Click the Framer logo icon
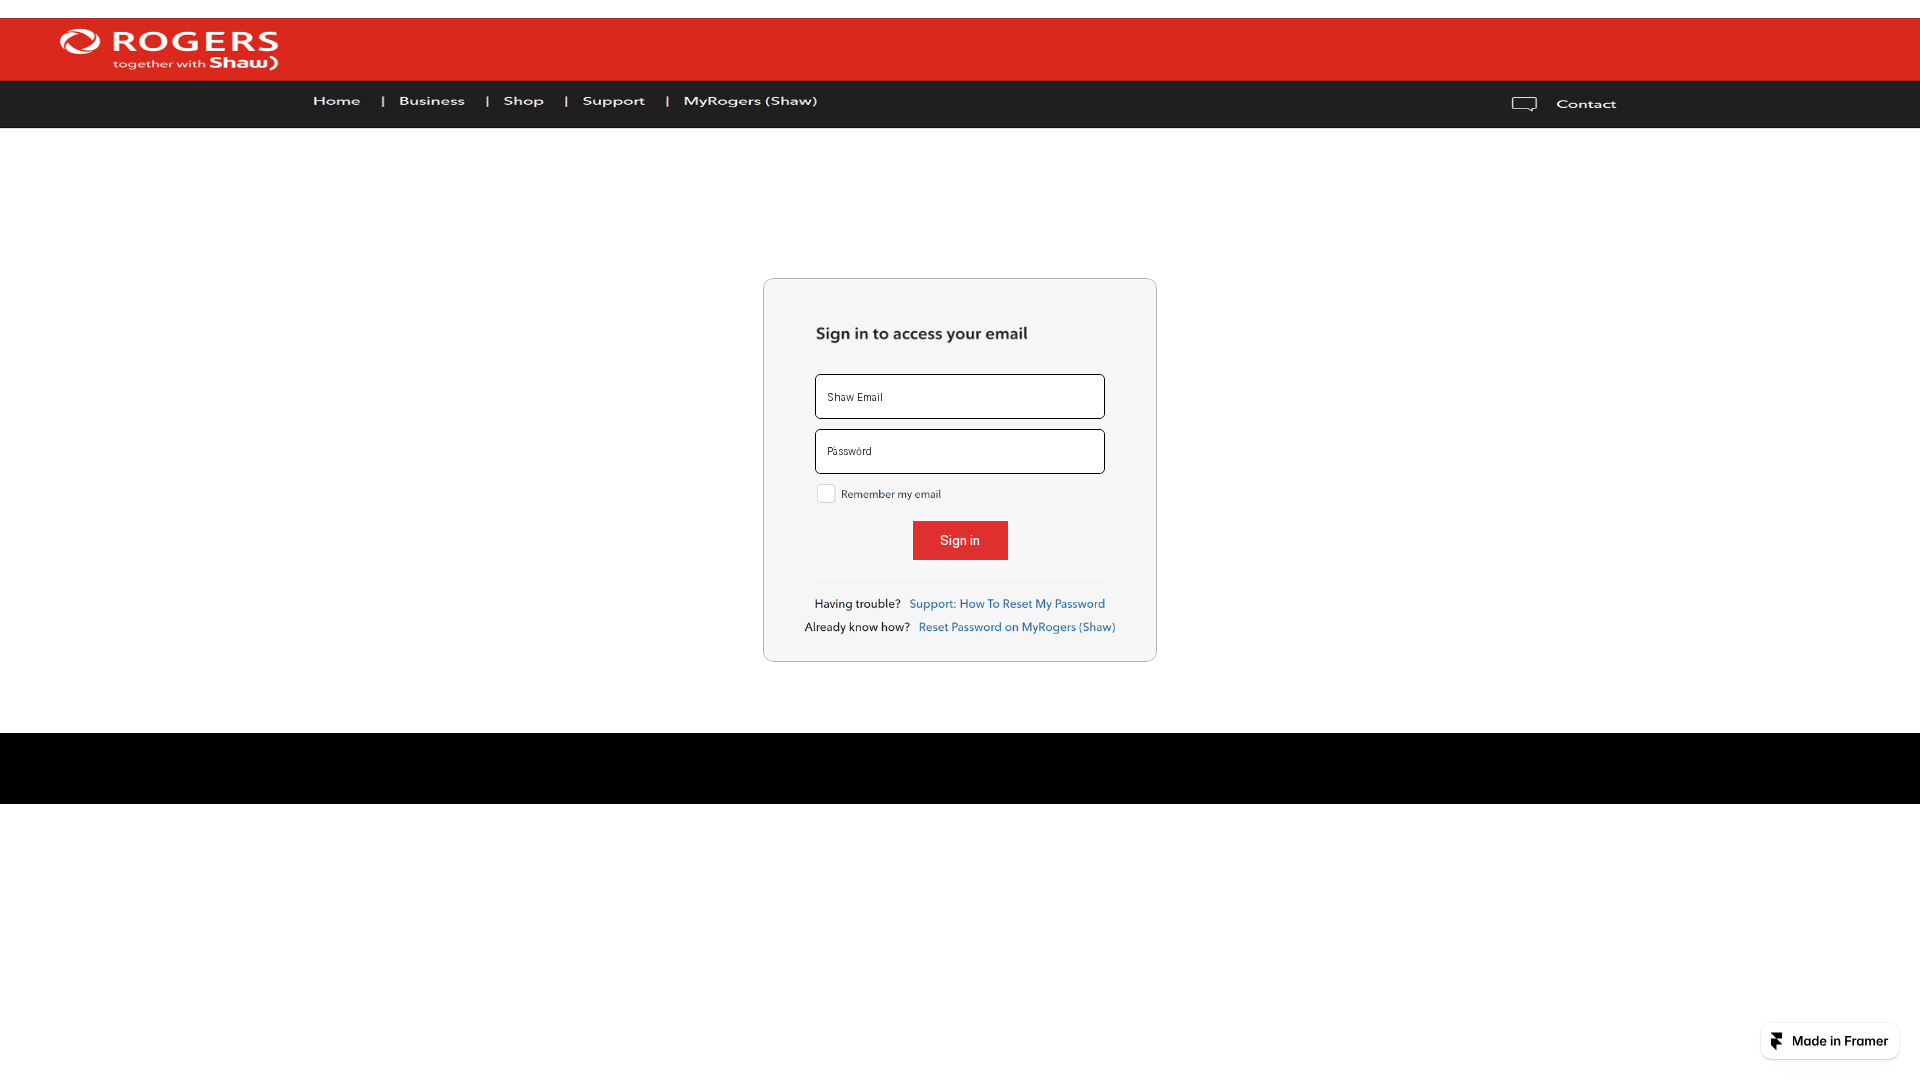The width and height of the screenshot is (1920, 1080). [1777, 1041]
